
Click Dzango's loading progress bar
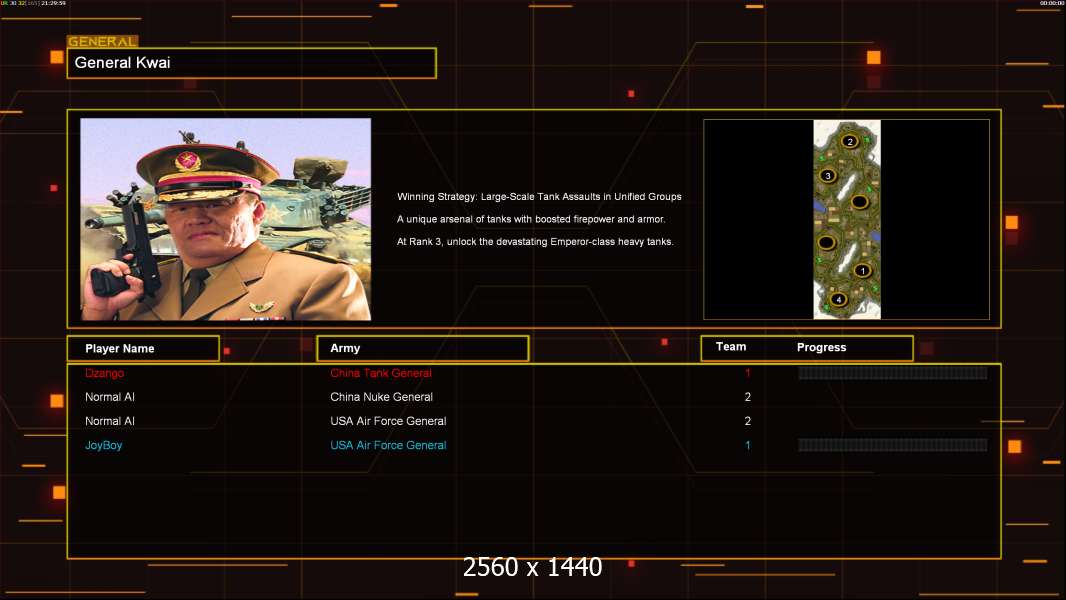(893, 372)
